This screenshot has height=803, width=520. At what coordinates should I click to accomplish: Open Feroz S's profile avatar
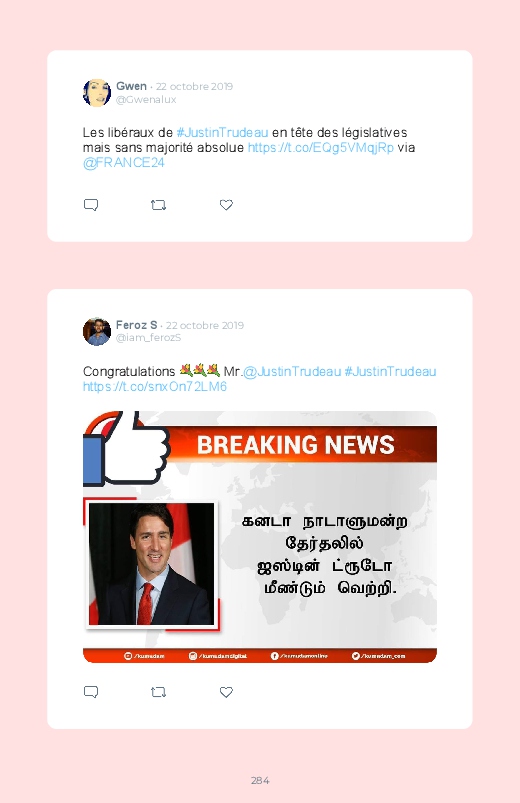(x=97, y=331)
